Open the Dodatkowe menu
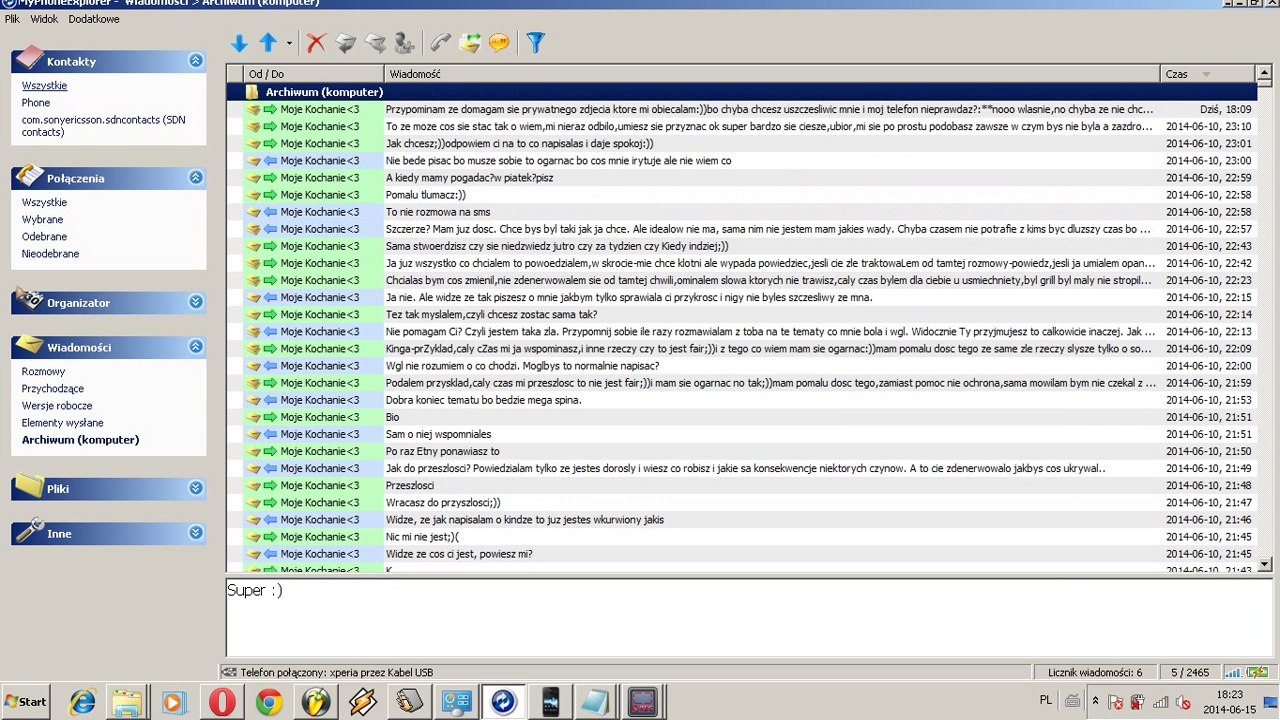This screenshot has width=1280, height=720. click(x=94, y=19)
